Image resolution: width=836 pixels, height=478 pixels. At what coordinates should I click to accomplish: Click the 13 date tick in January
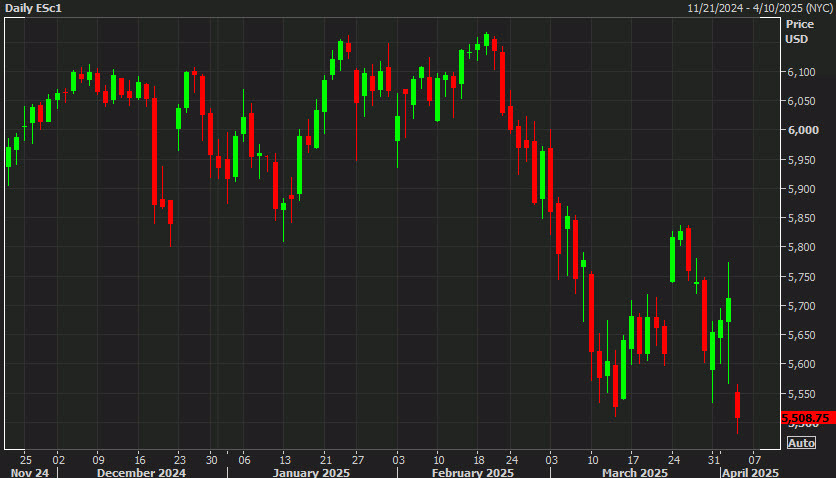285,460
